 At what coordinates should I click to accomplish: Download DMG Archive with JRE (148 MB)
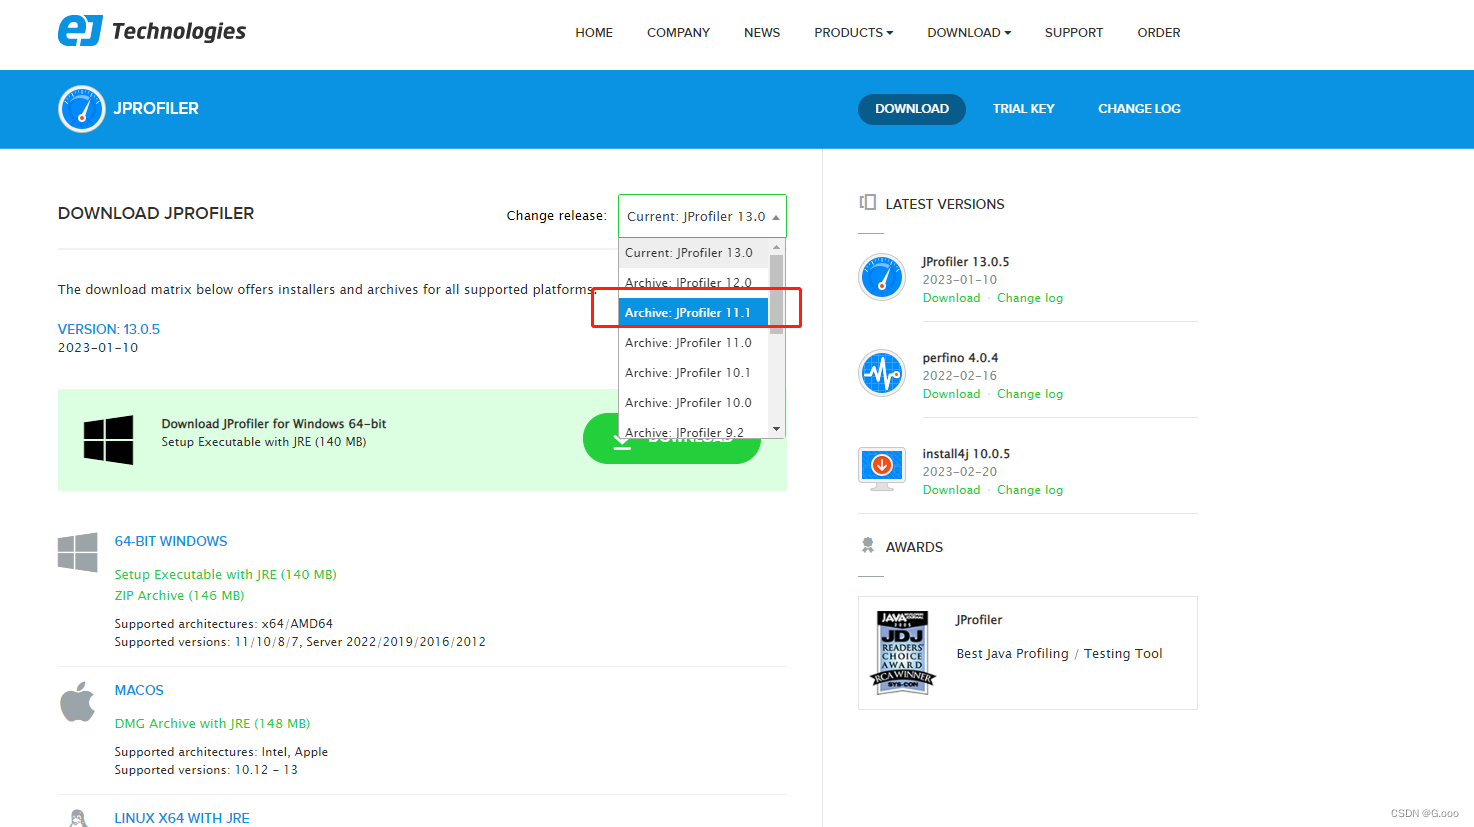click(212, 724)
